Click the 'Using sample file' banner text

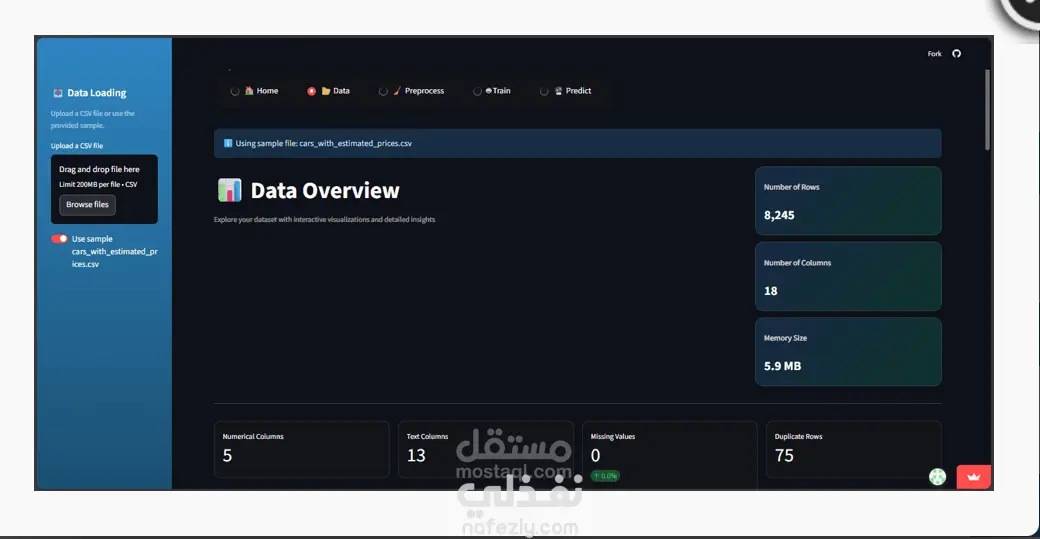[x=324, y=143]
